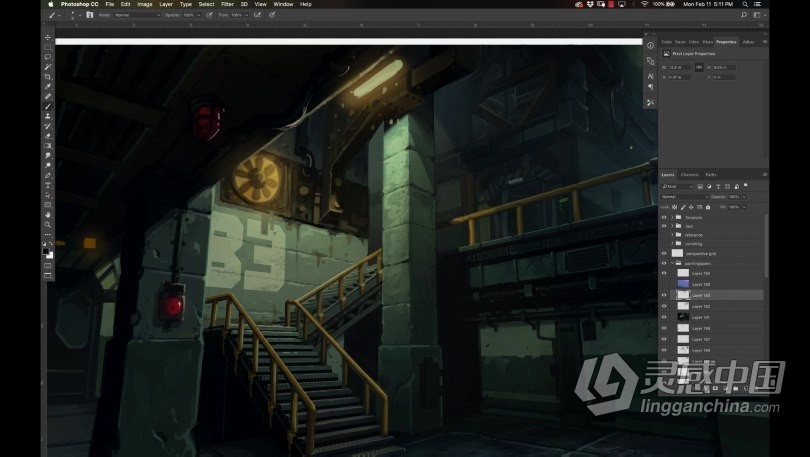The width and height of the screenshot is (810, 457).
Task: Expand the reference layer group
Action: click(x=672, y=235)
